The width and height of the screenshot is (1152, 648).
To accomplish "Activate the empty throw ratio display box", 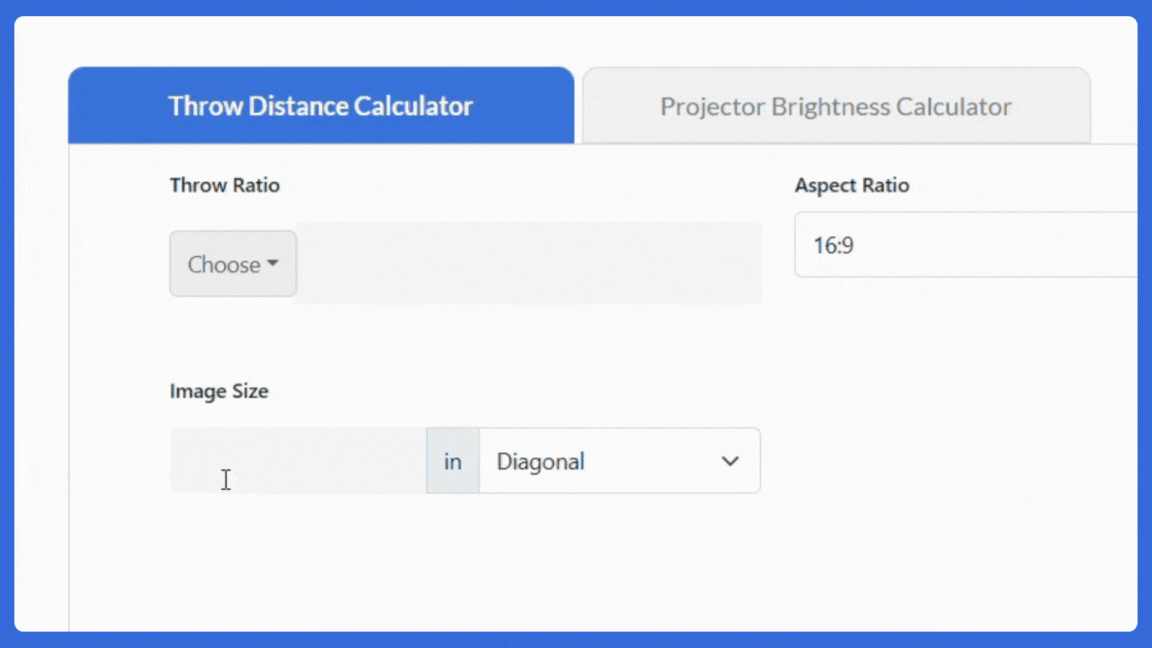I will pos(530,262).
